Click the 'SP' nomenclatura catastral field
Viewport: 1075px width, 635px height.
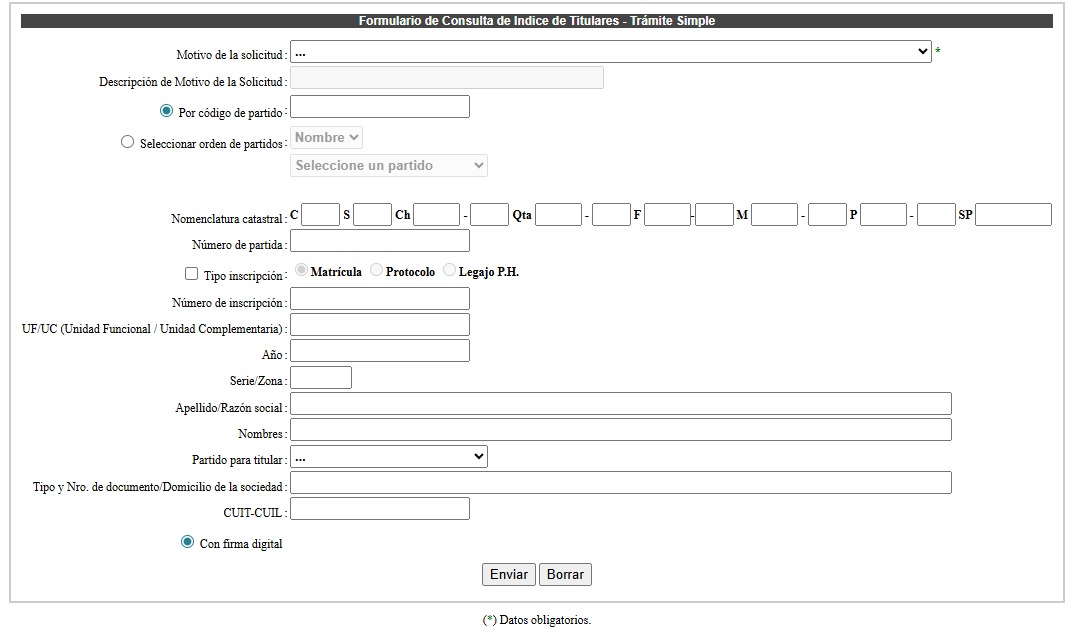pyautogui.click(x=1012, y=215)
